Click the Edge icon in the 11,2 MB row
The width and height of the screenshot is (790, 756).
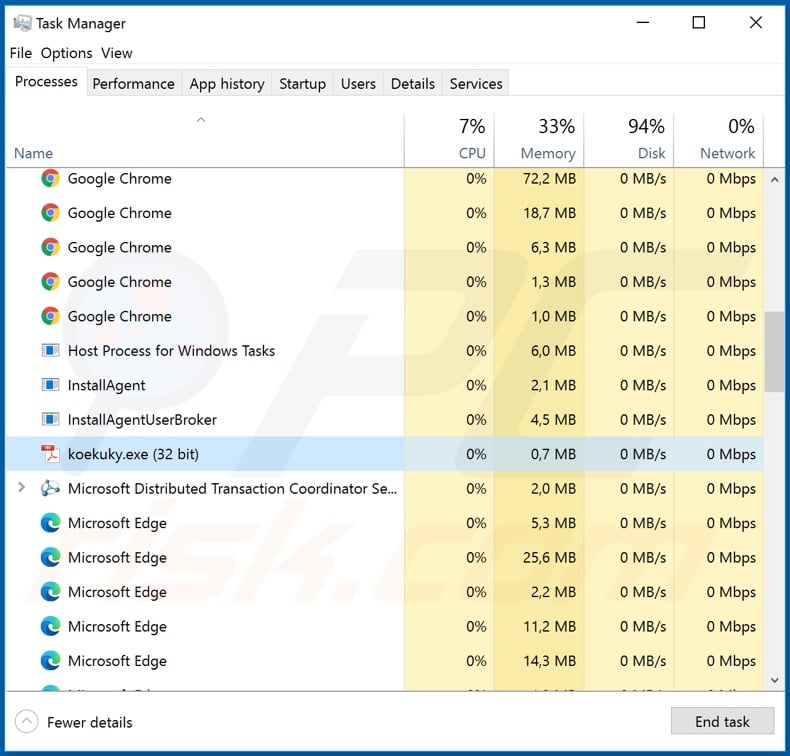pos(50,626)
